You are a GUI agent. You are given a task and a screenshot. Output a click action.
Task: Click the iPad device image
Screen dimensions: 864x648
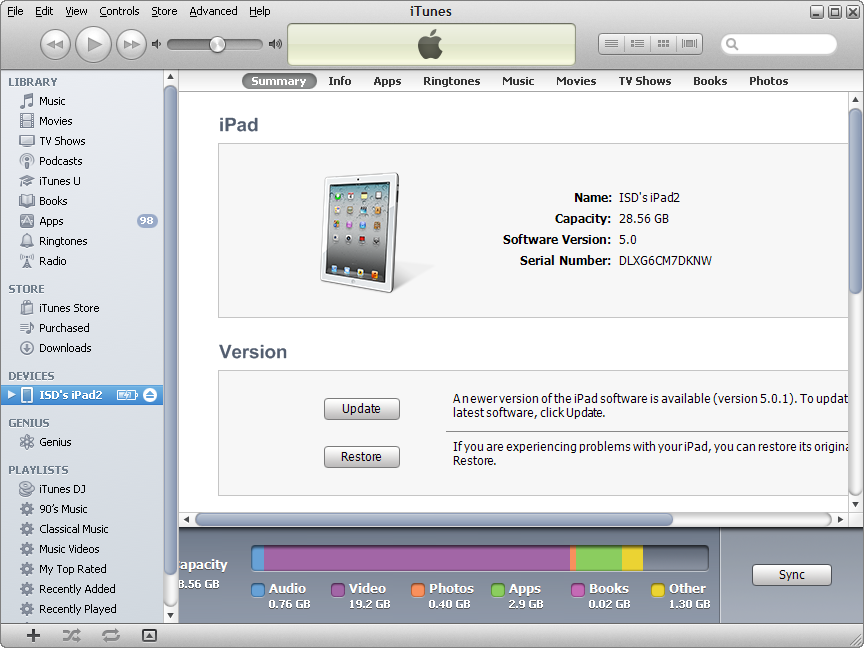[x=361, y=232]
